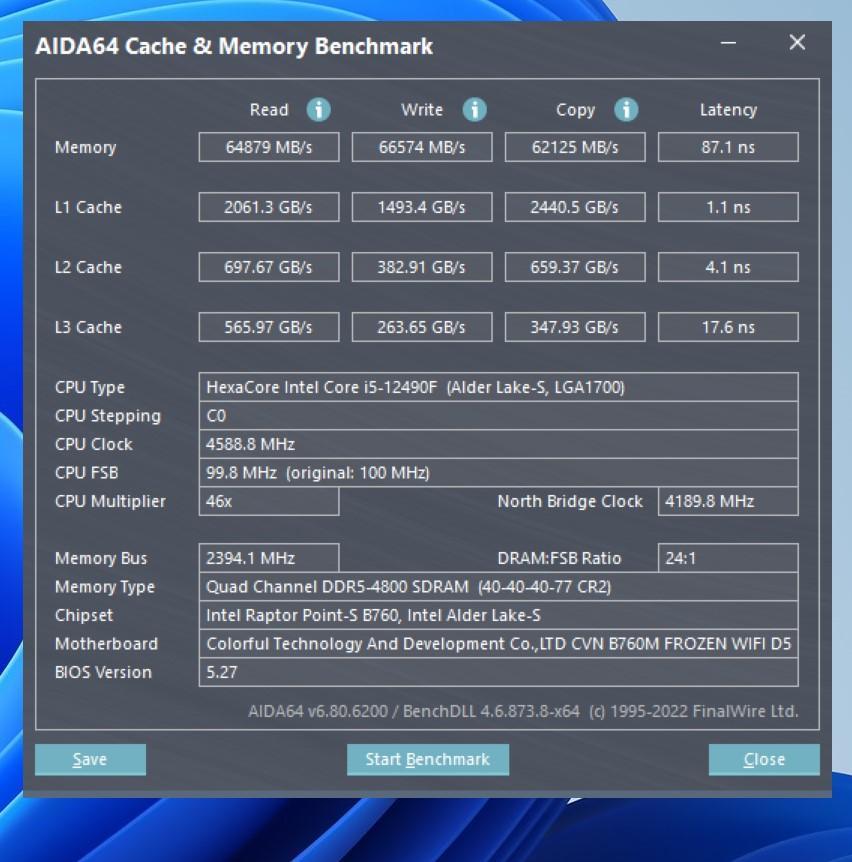Image resolution: width=852 pixels, height=862 pixels.
Task: Click the Memory Bus label
Action: [x=101, y=559]
